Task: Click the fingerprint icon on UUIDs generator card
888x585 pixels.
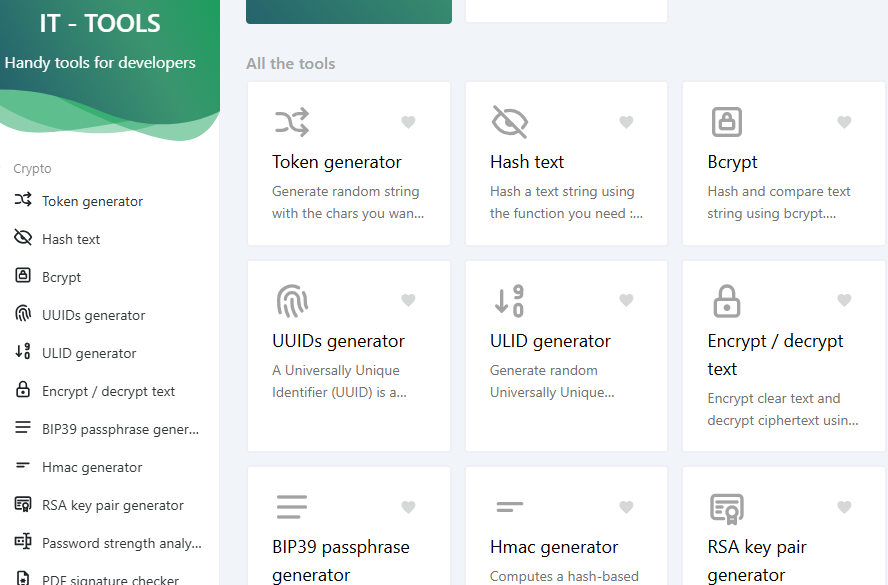Action: [x=291, y=301]
